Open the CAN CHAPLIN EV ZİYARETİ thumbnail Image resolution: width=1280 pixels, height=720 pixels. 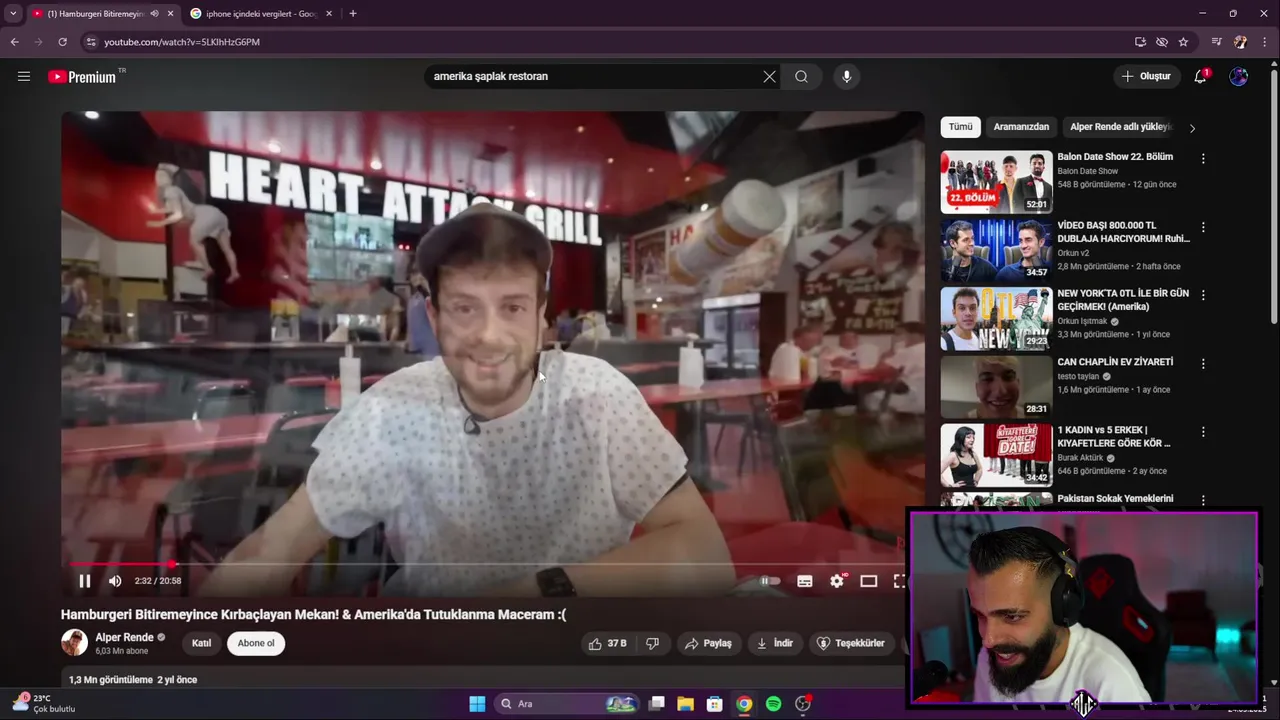[996, 387]
